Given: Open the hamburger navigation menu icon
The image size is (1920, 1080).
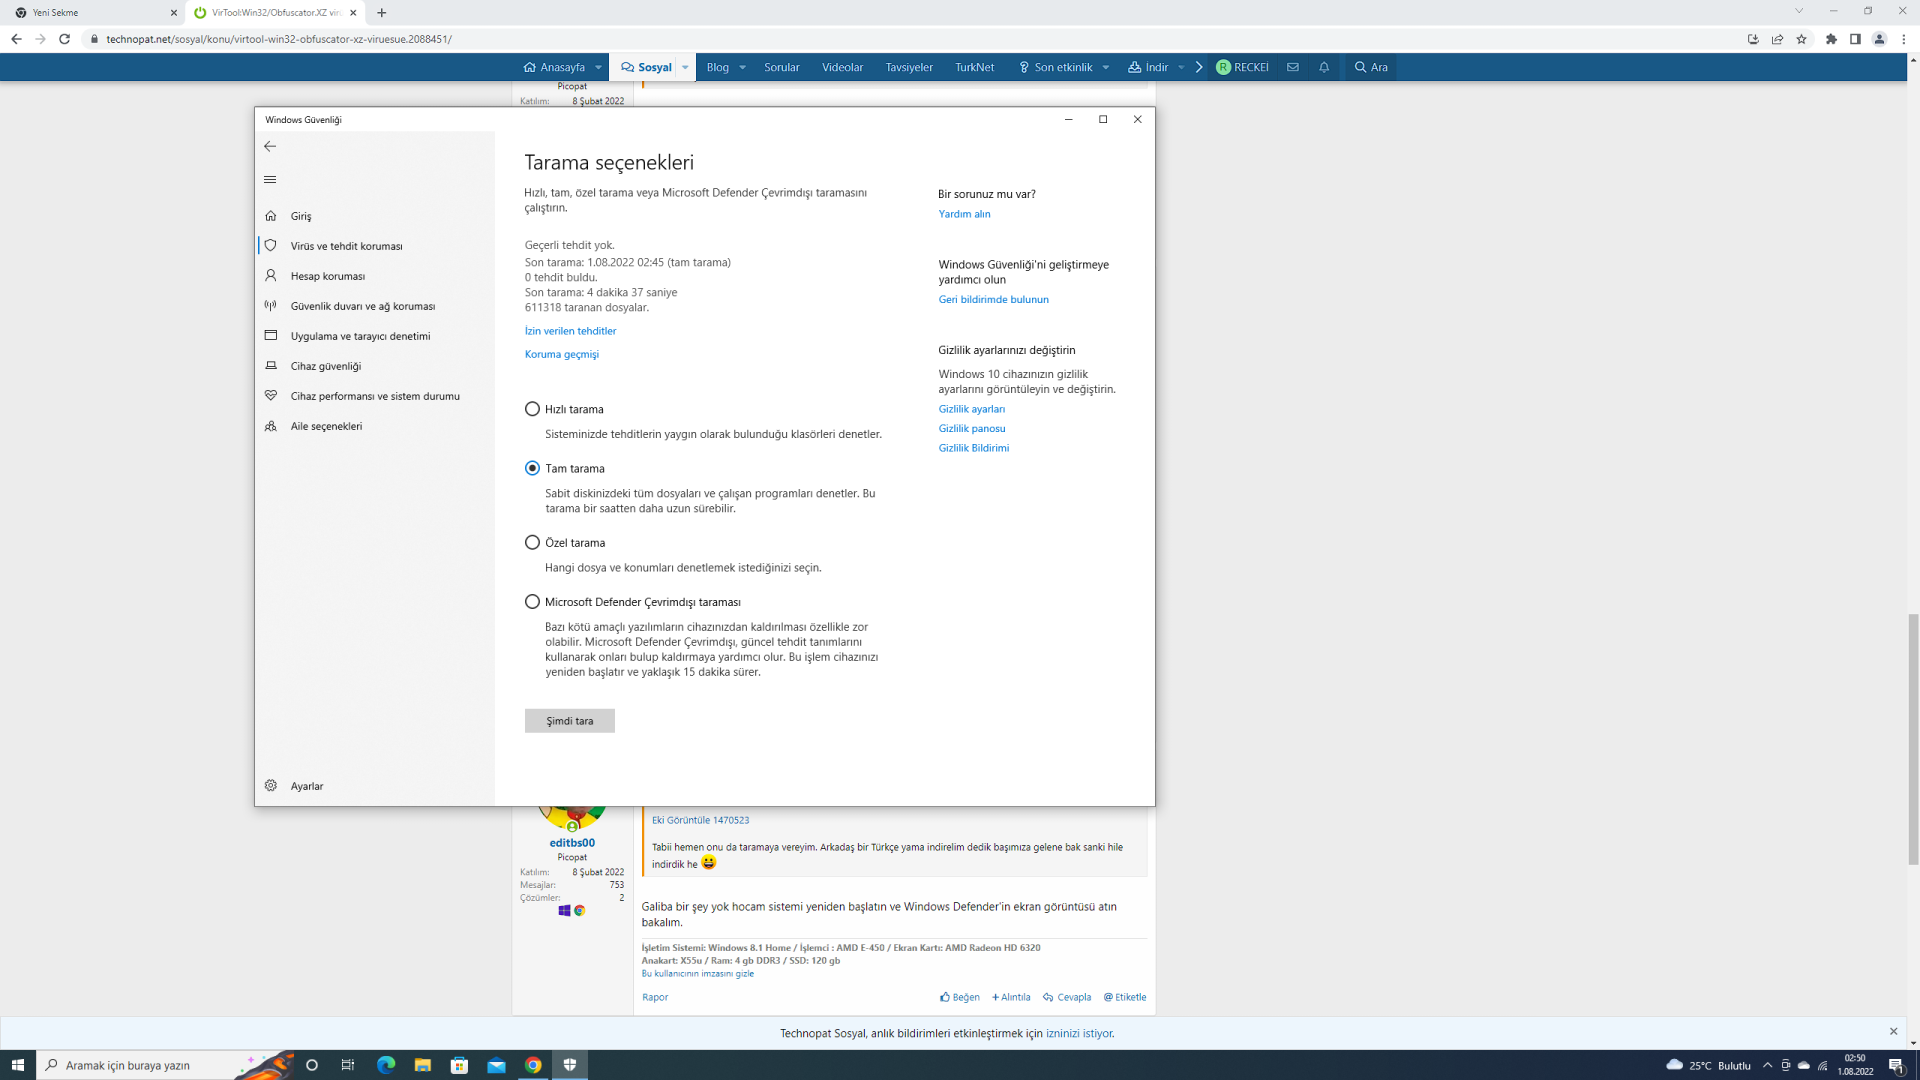Looking at the screenshot, I should (x=270, y=180).
